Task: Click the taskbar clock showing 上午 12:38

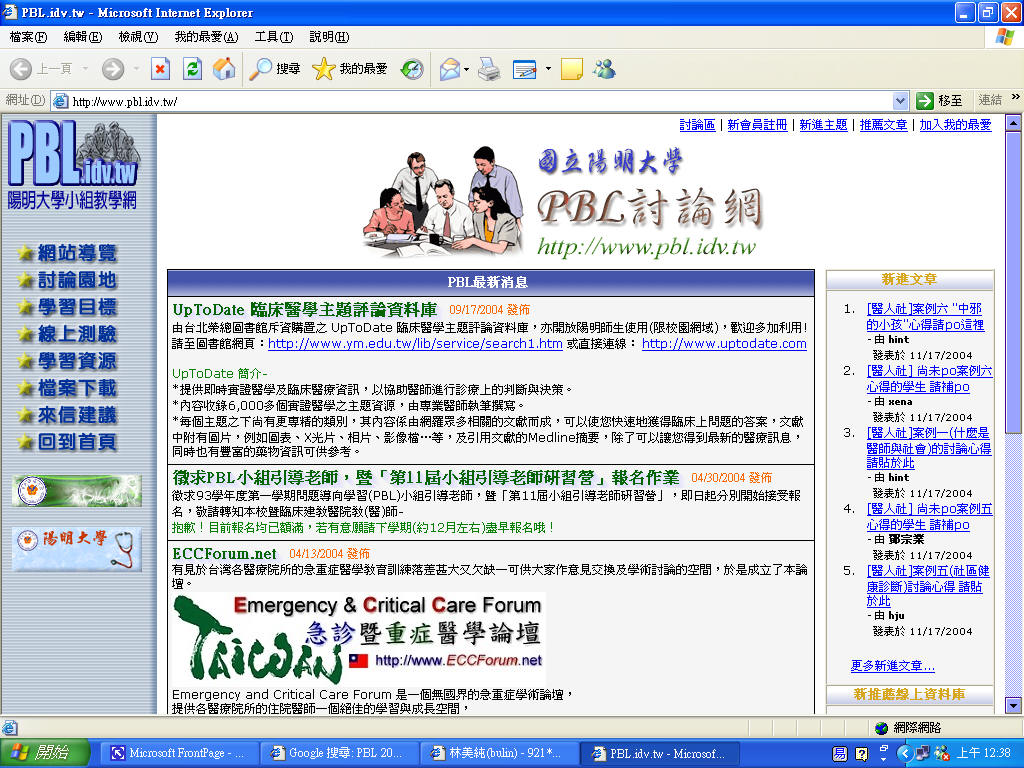Action: coord(984,753)
